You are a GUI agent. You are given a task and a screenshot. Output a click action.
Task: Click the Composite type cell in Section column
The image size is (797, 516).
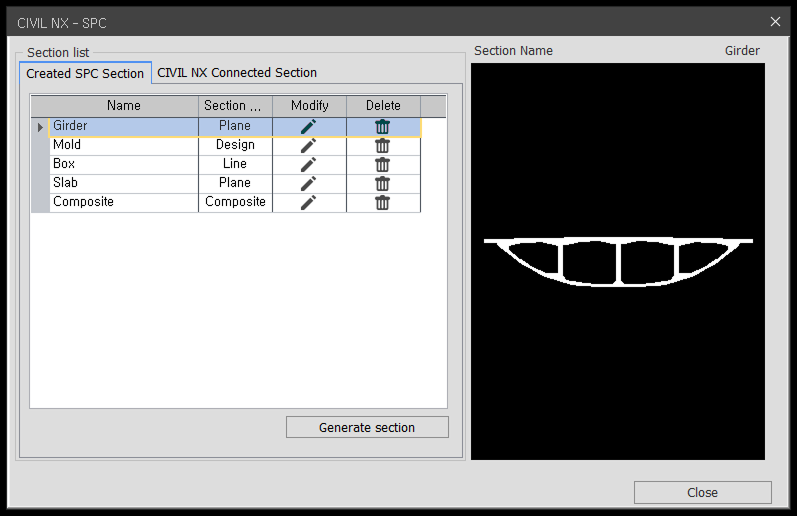(x=235, y=203)
